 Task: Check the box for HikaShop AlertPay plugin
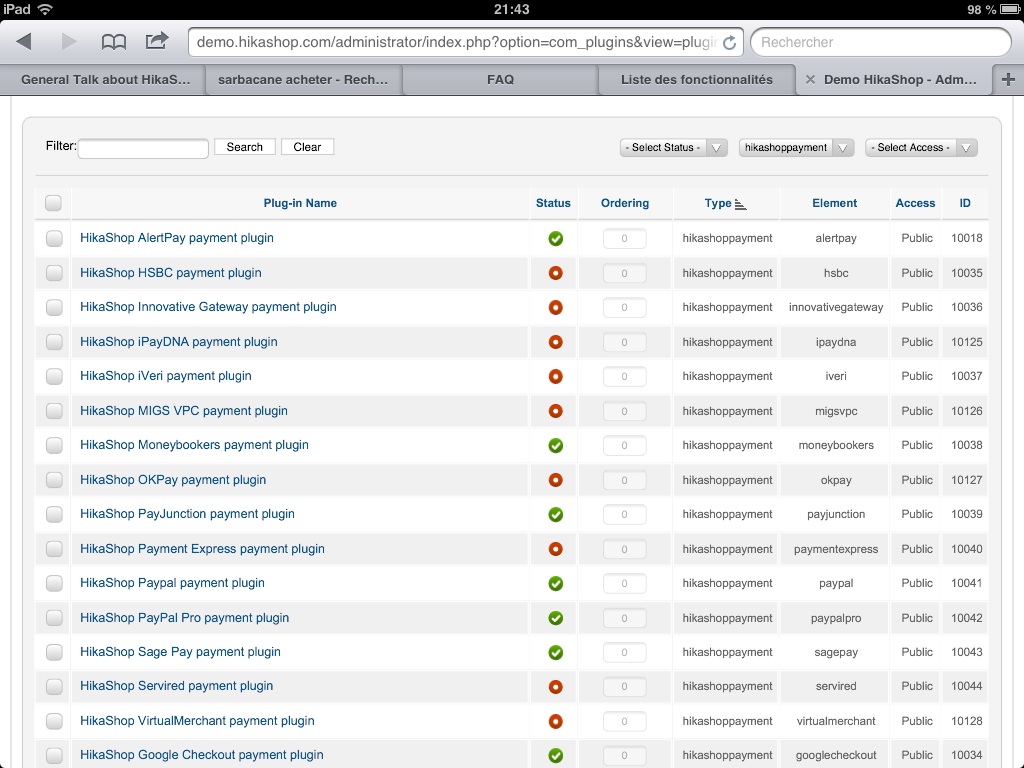[x=54, y=238]
